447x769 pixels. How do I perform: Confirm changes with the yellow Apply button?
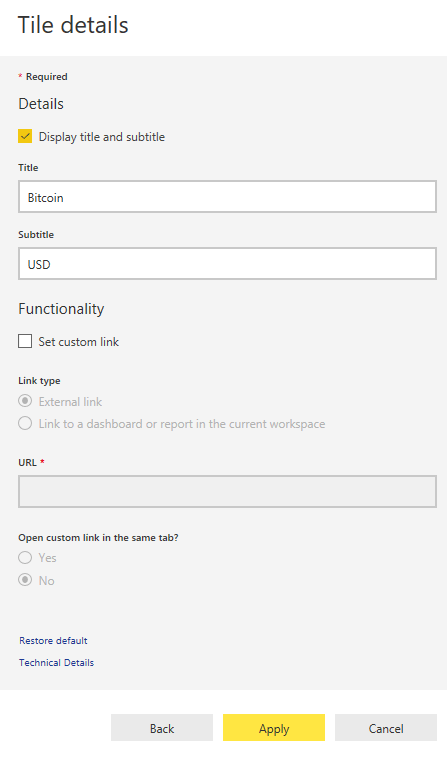coord(274,728)
